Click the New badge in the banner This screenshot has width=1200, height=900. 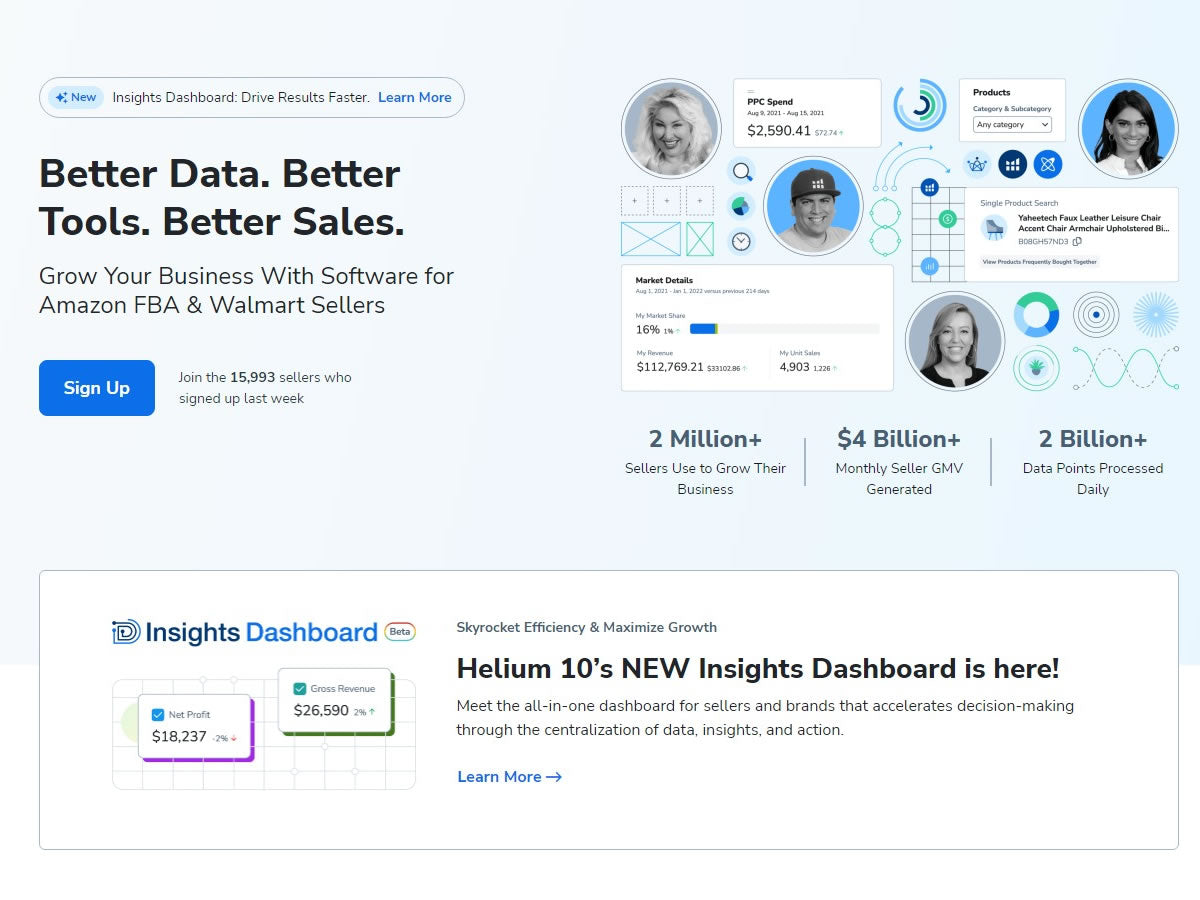76,97
